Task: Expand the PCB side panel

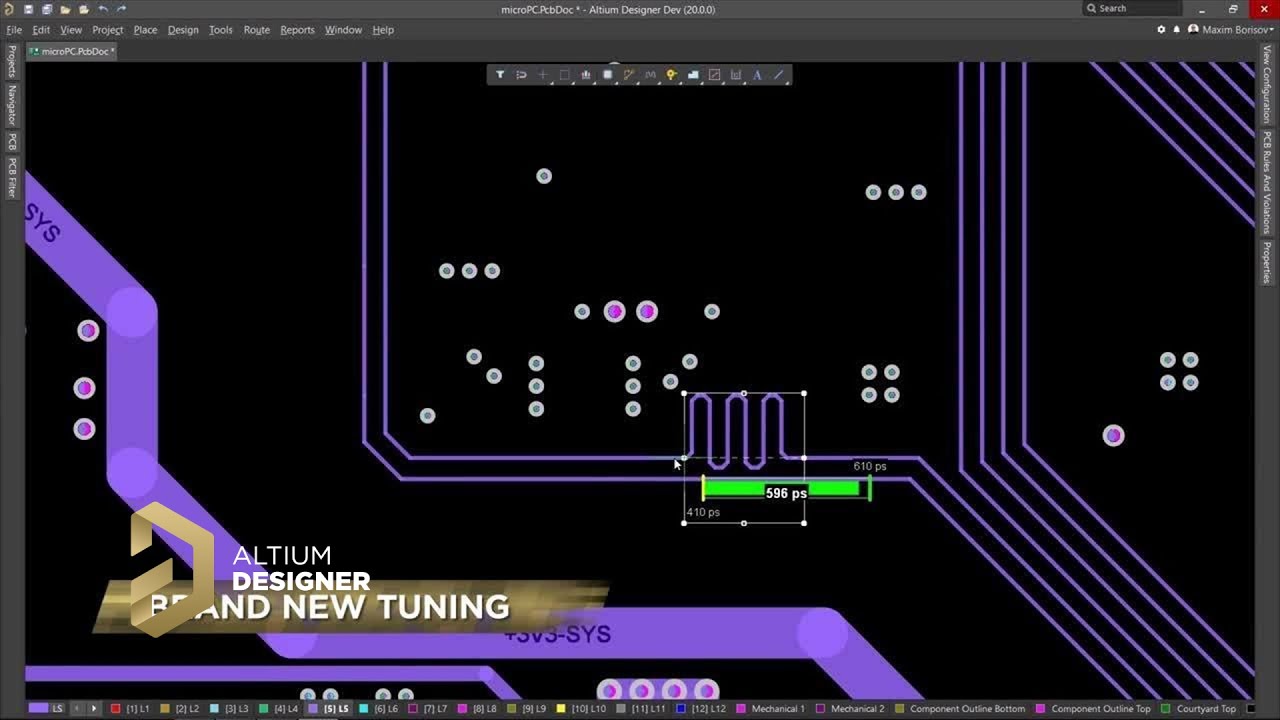Action: pos(12,141)
